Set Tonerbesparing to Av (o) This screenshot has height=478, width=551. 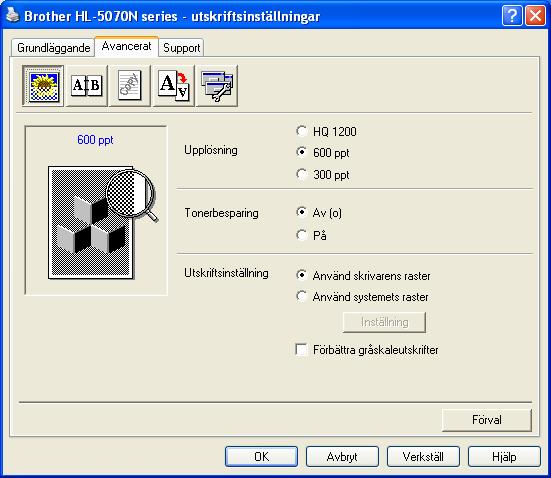click(319, 213)
